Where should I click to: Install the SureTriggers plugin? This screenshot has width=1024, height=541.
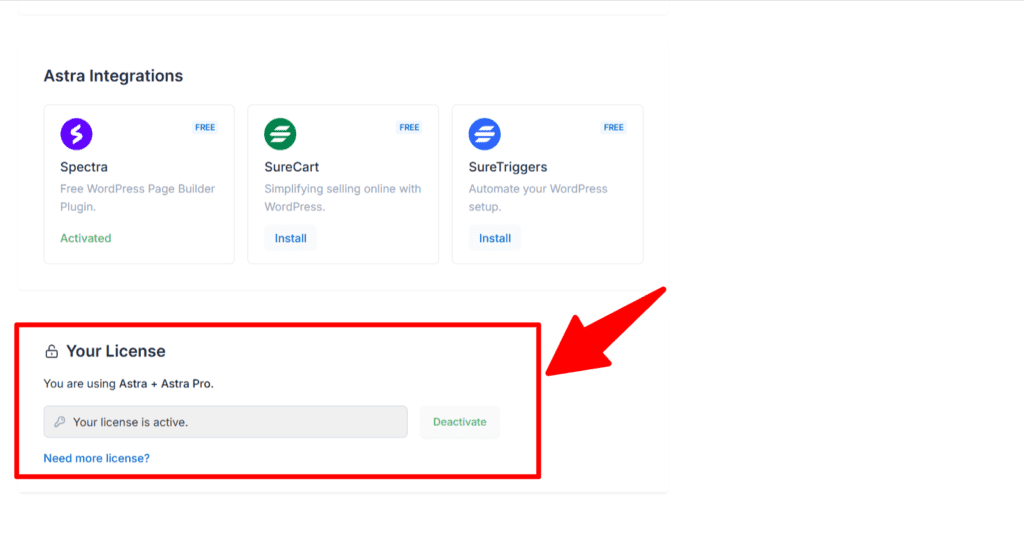[495, 238]
